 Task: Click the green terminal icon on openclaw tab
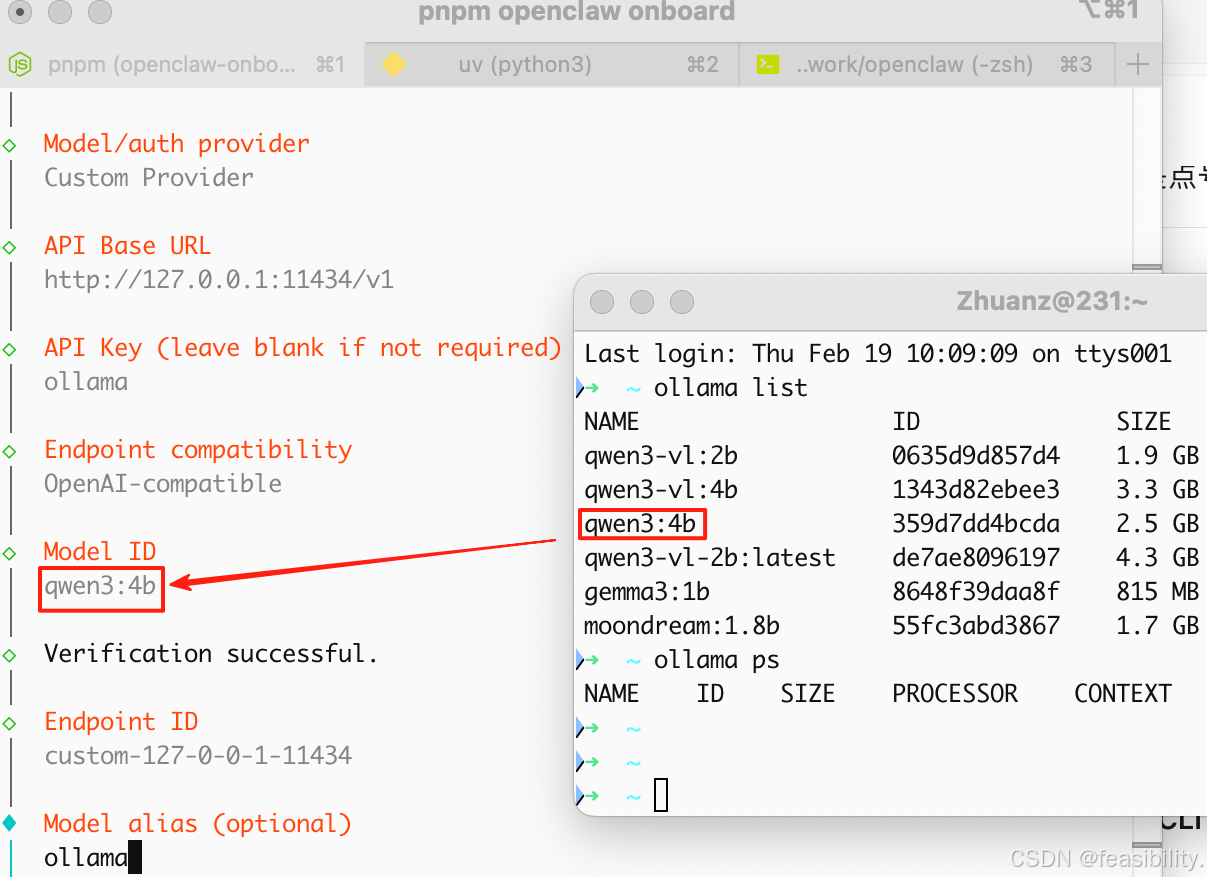pyautogui.click(x=768, y=65)
